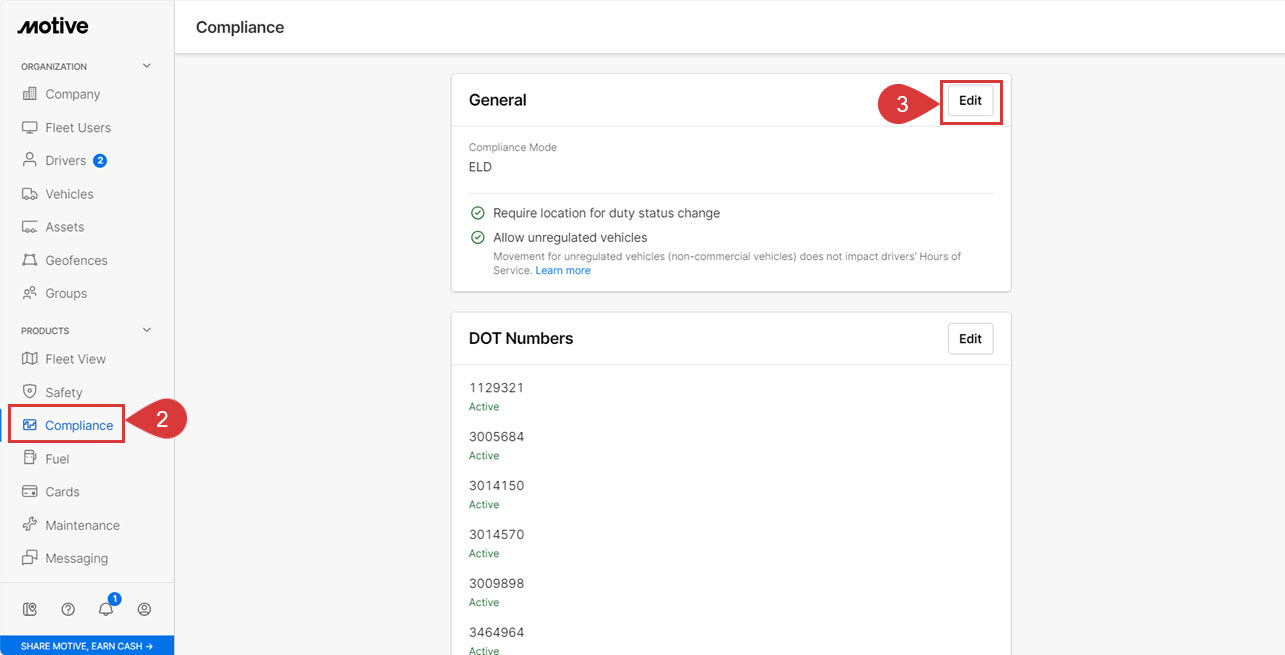Click the Share Motive, Earn Cash banner
Screen dimensions: 1285x655
(x=87, y=646)
